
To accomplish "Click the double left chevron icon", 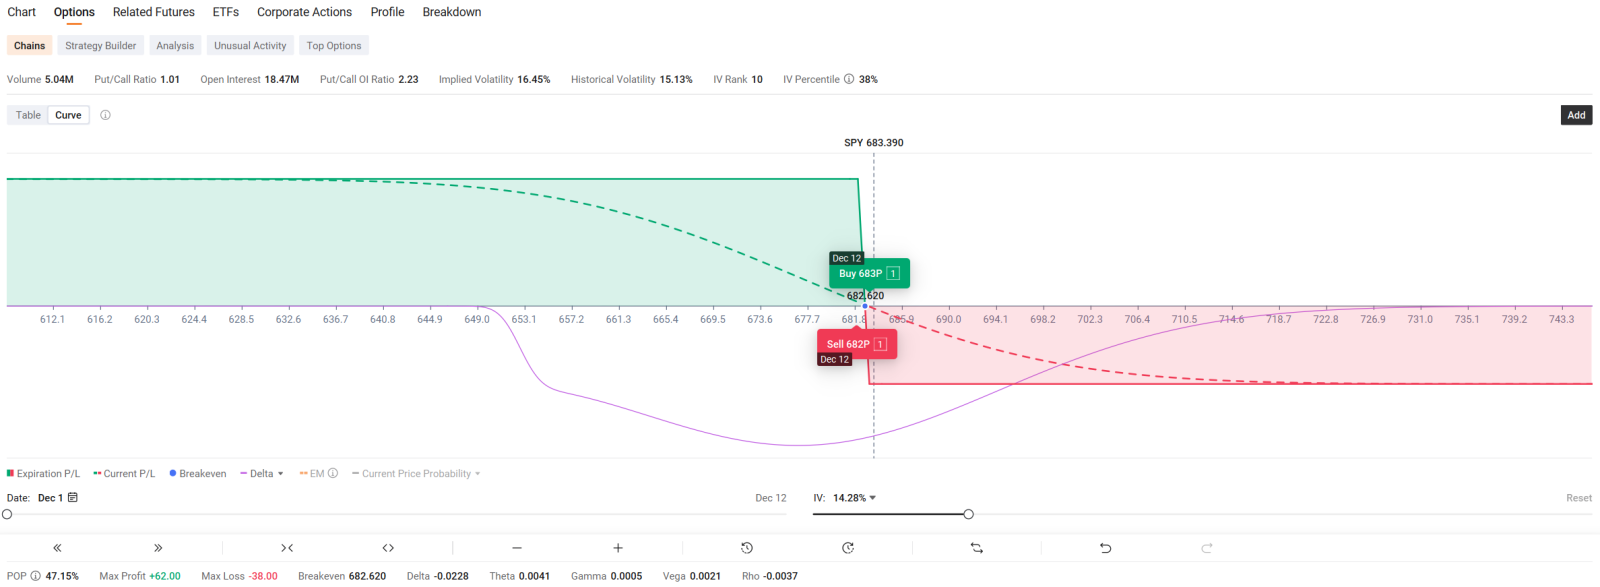I will 57,548.
